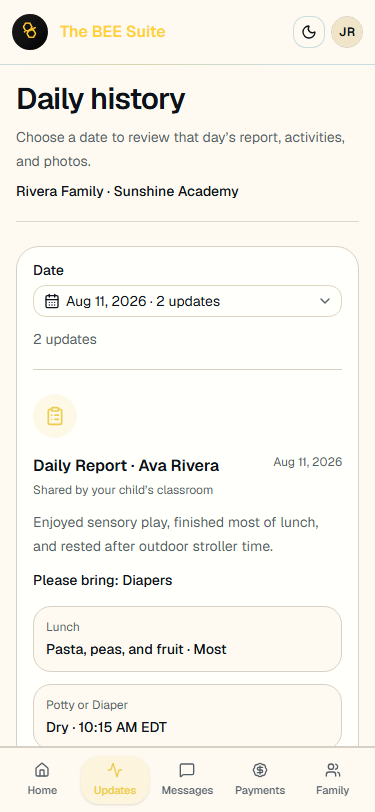375x812 pixels.
Task: Toggle dark mode with the moon icon
Action: tap(309, 32)
